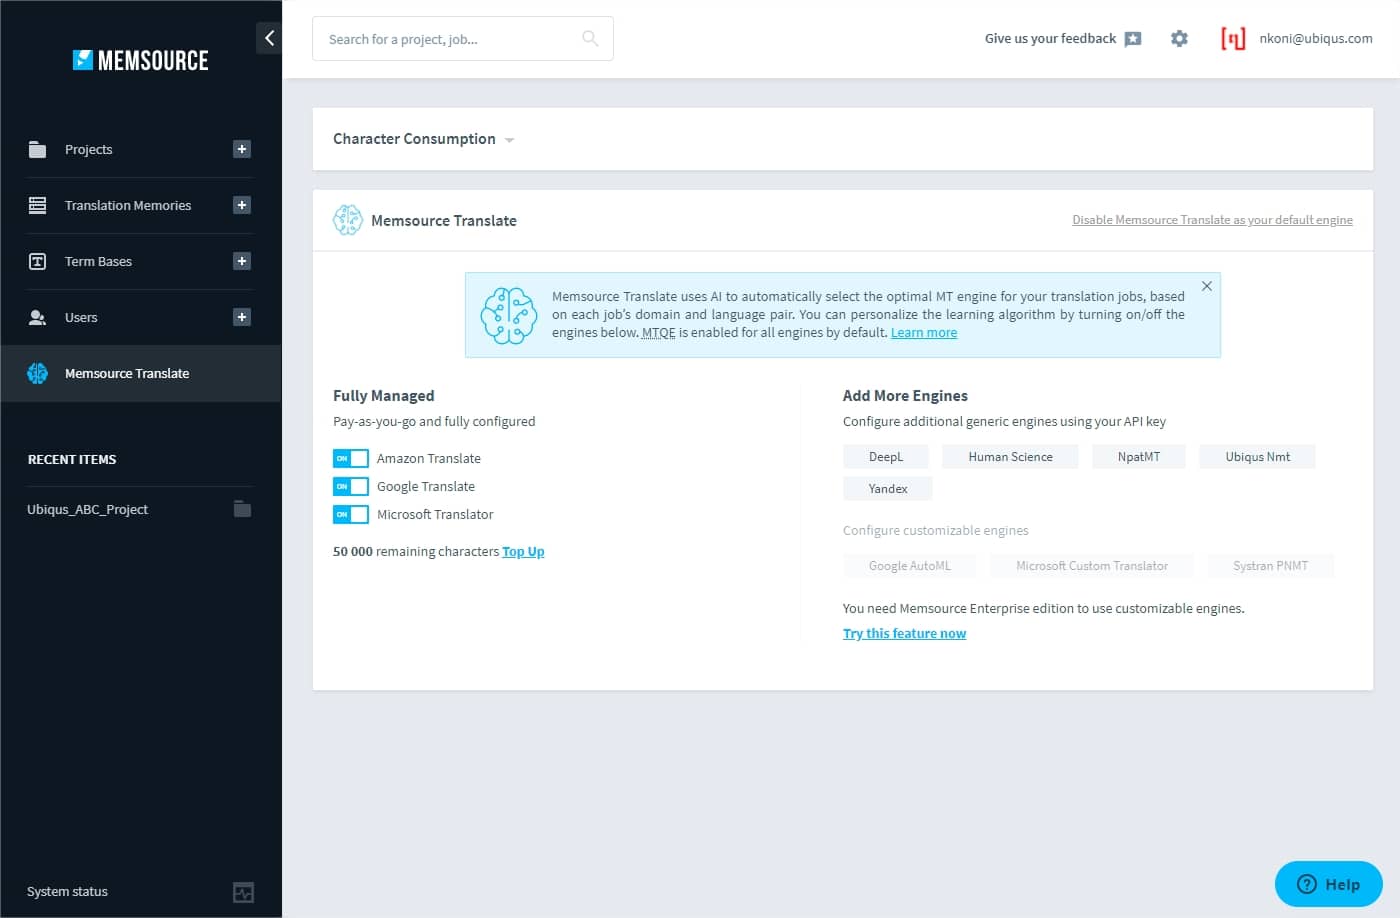
Task: Open nkoni@ubiqus.com account menu
Action: (1316, 38)
